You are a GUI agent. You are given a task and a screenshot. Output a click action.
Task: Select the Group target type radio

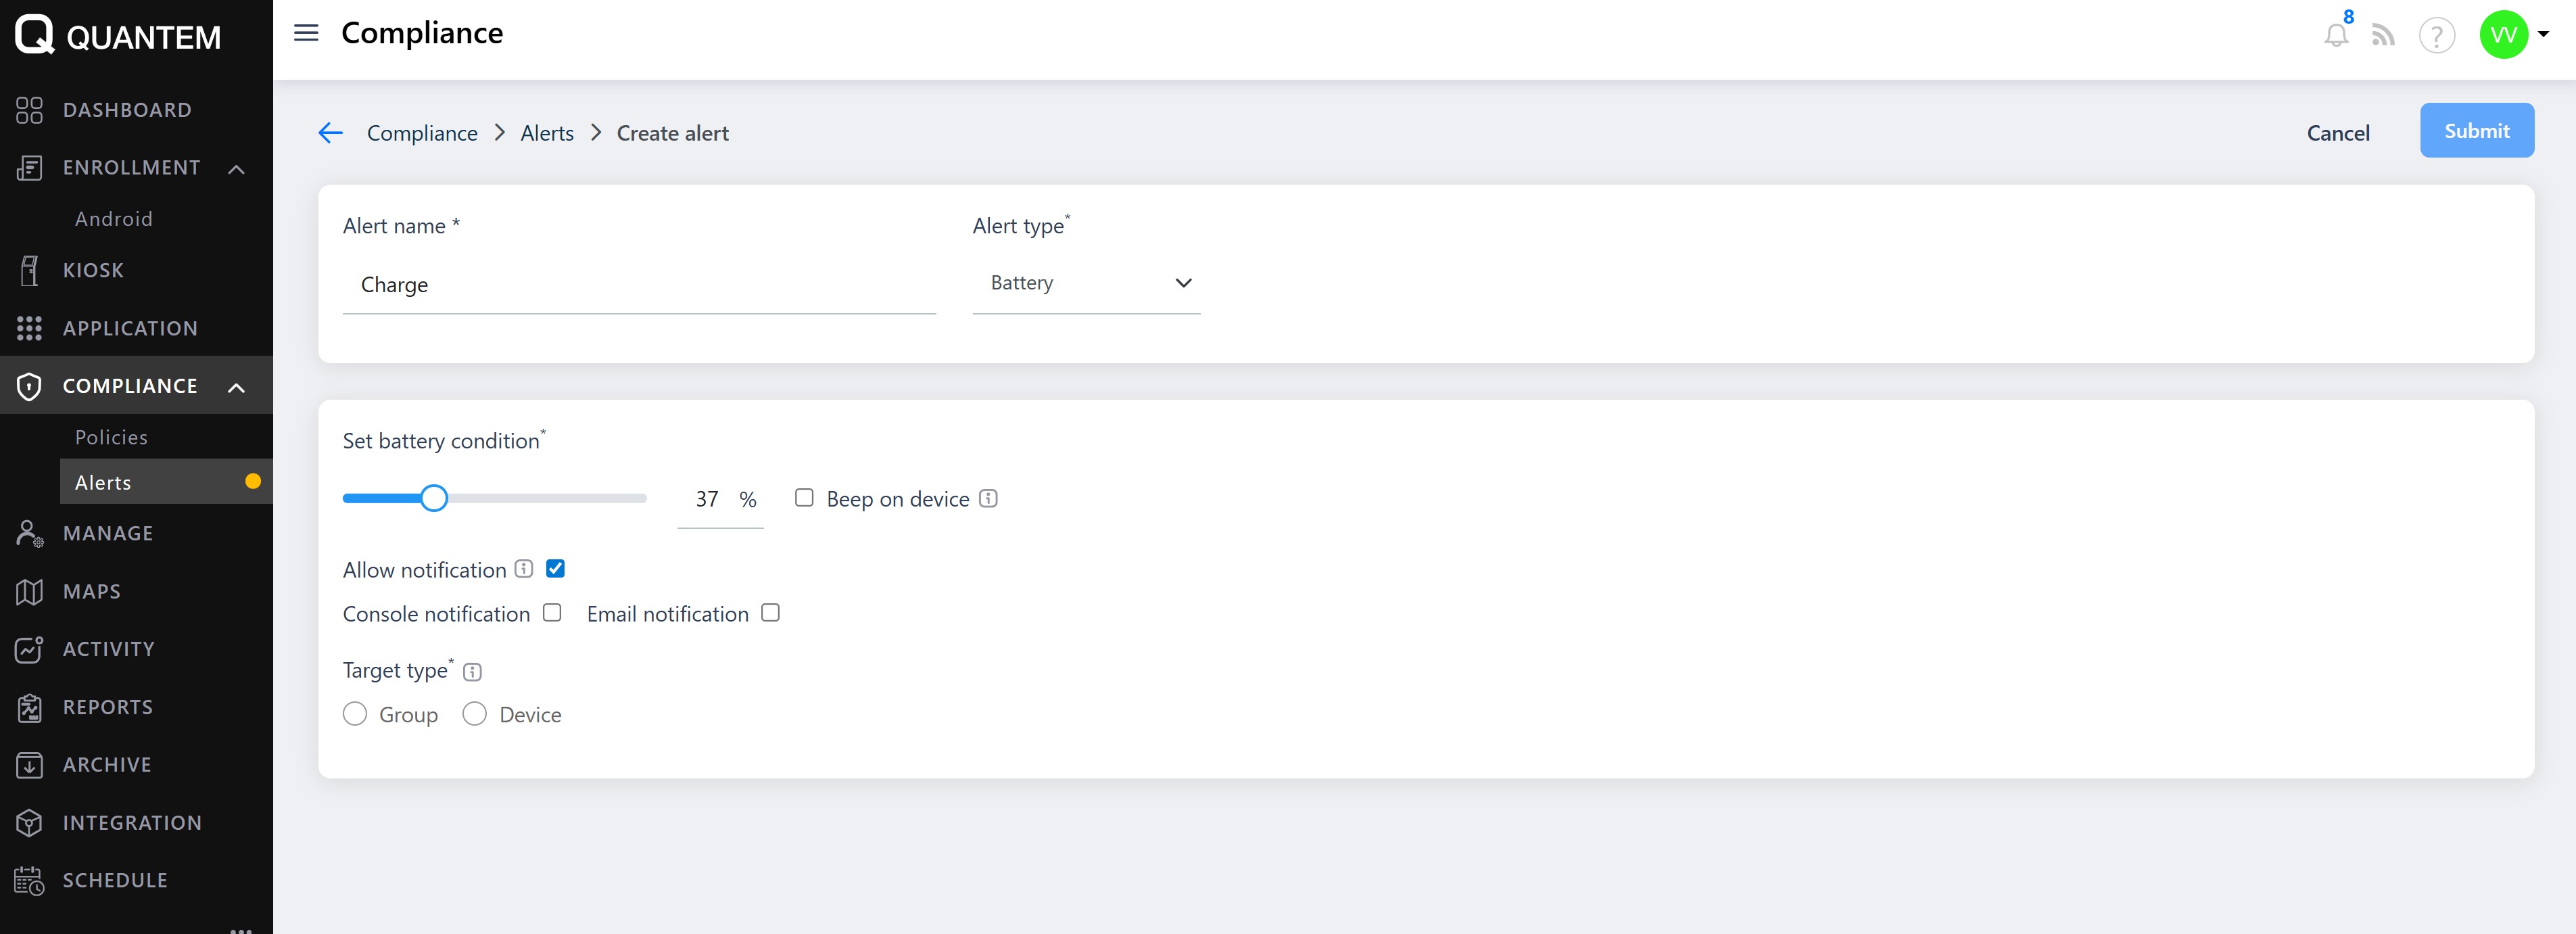point(355,714)
